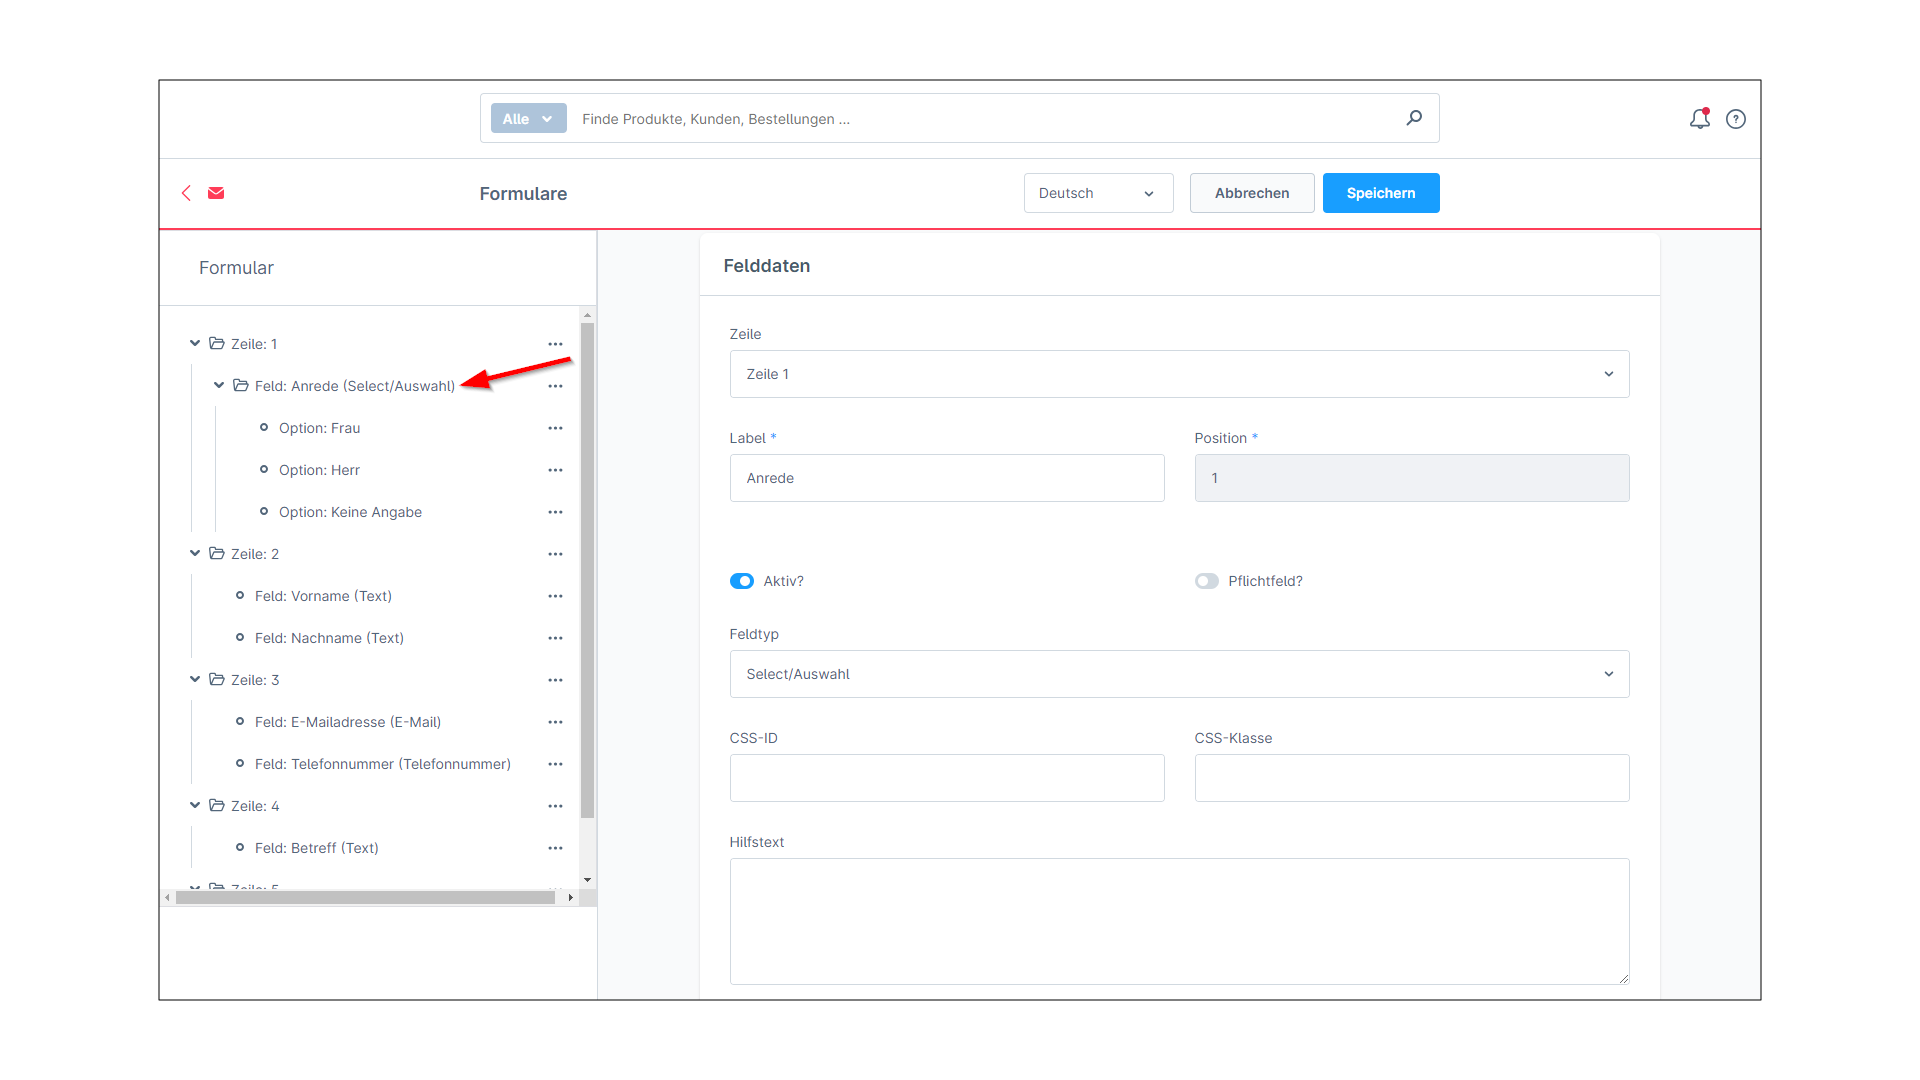Image resolution: width=1920 pixels, height=1080 pixels.
Task: Click the folder icon of Zeile: 4
Action: pyautogui.click(x=217, y=805)
